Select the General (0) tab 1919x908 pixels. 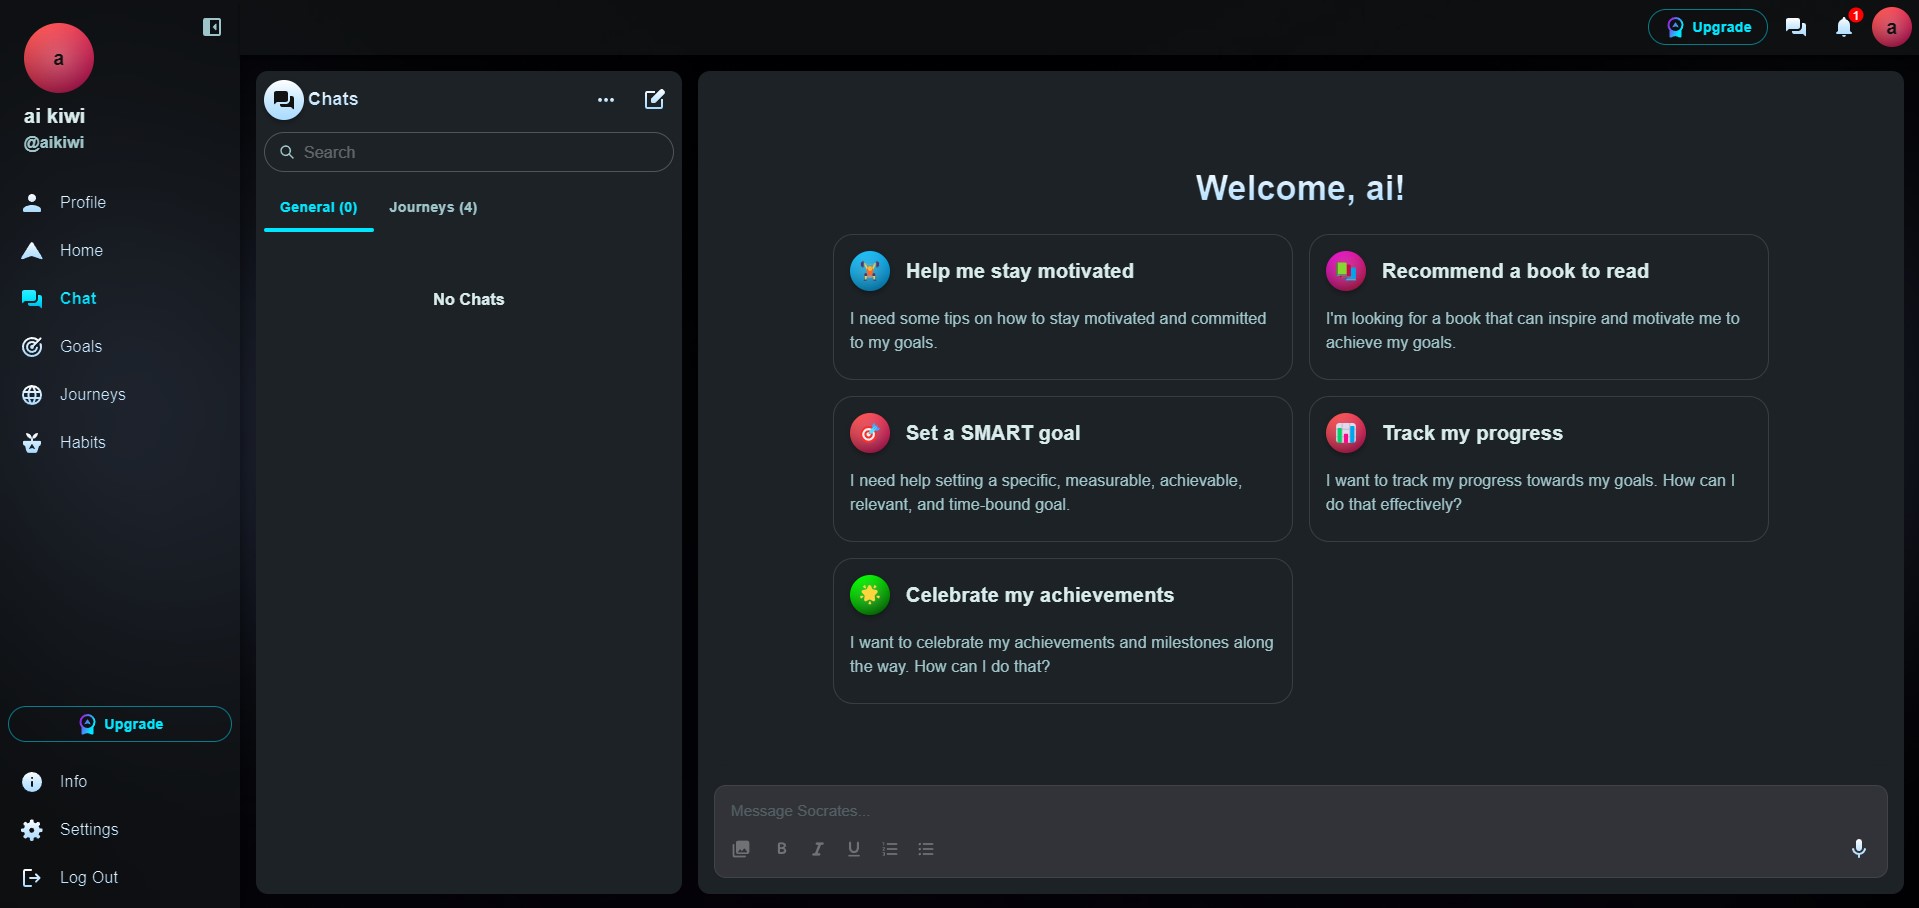point(319,207)
